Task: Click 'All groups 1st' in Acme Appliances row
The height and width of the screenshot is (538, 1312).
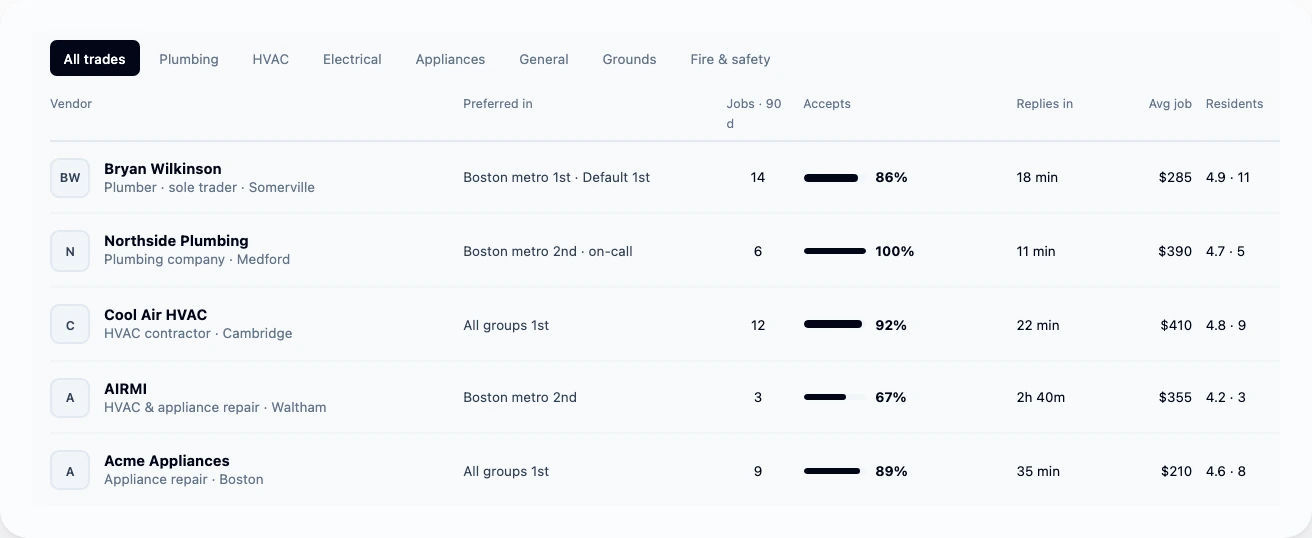Action: pyautogui.click(x=506, y=472)
